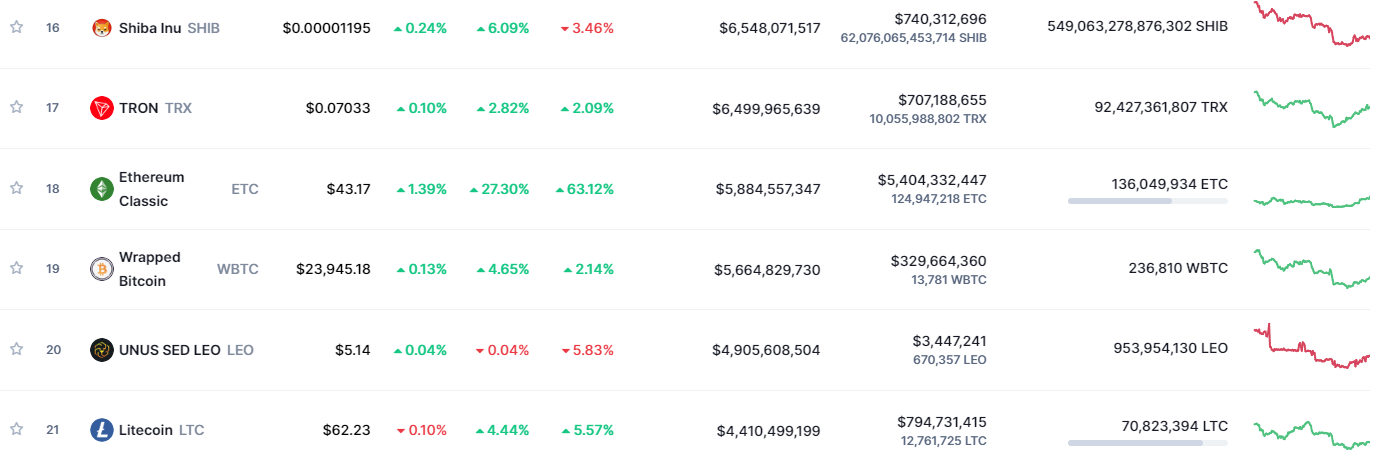
Task: Click the Wrapped Bitcoin logo icon
Action: click(x=102, y=269)
